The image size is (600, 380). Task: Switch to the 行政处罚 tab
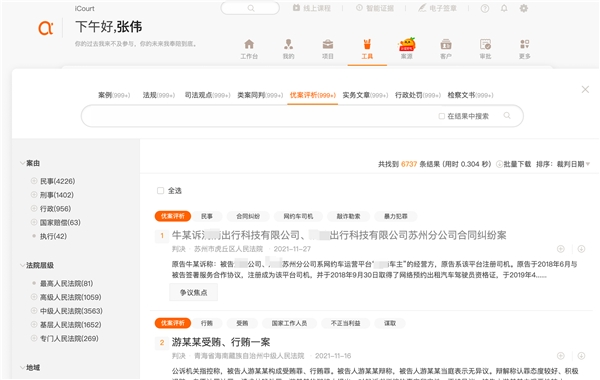(x=418, y=95)
